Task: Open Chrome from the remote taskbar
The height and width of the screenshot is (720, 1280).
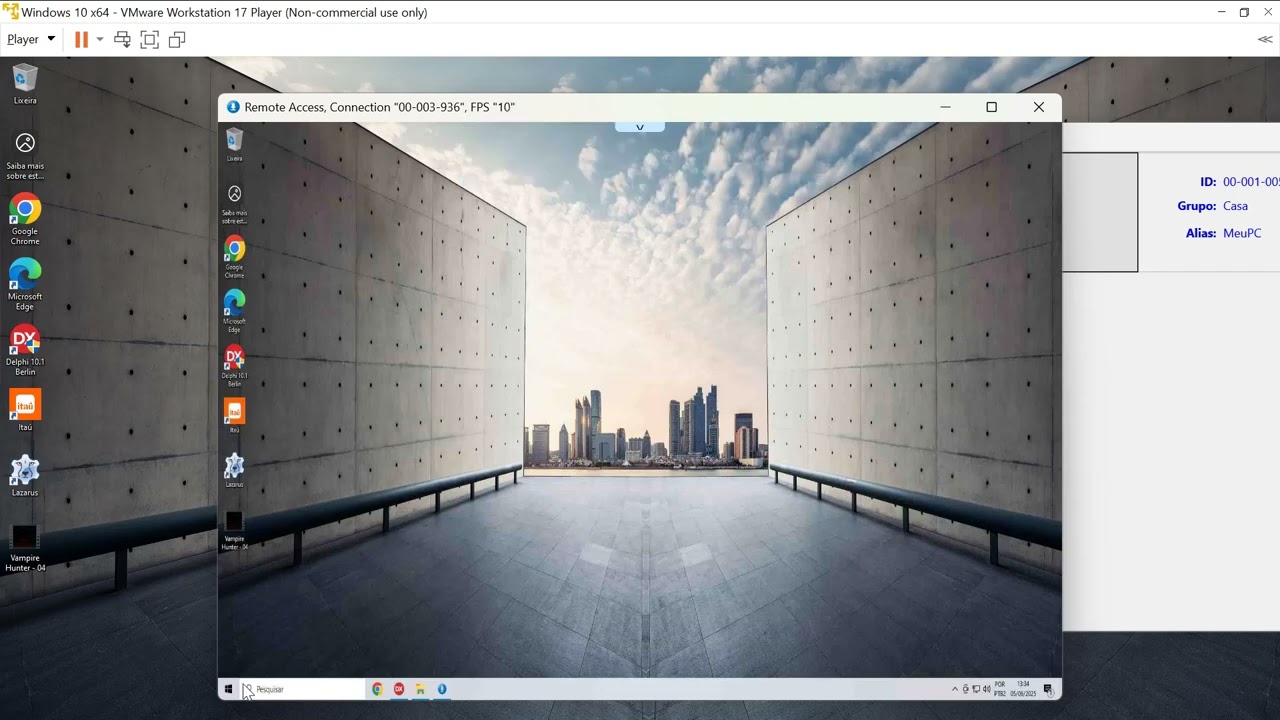Action: click(377, 689)
